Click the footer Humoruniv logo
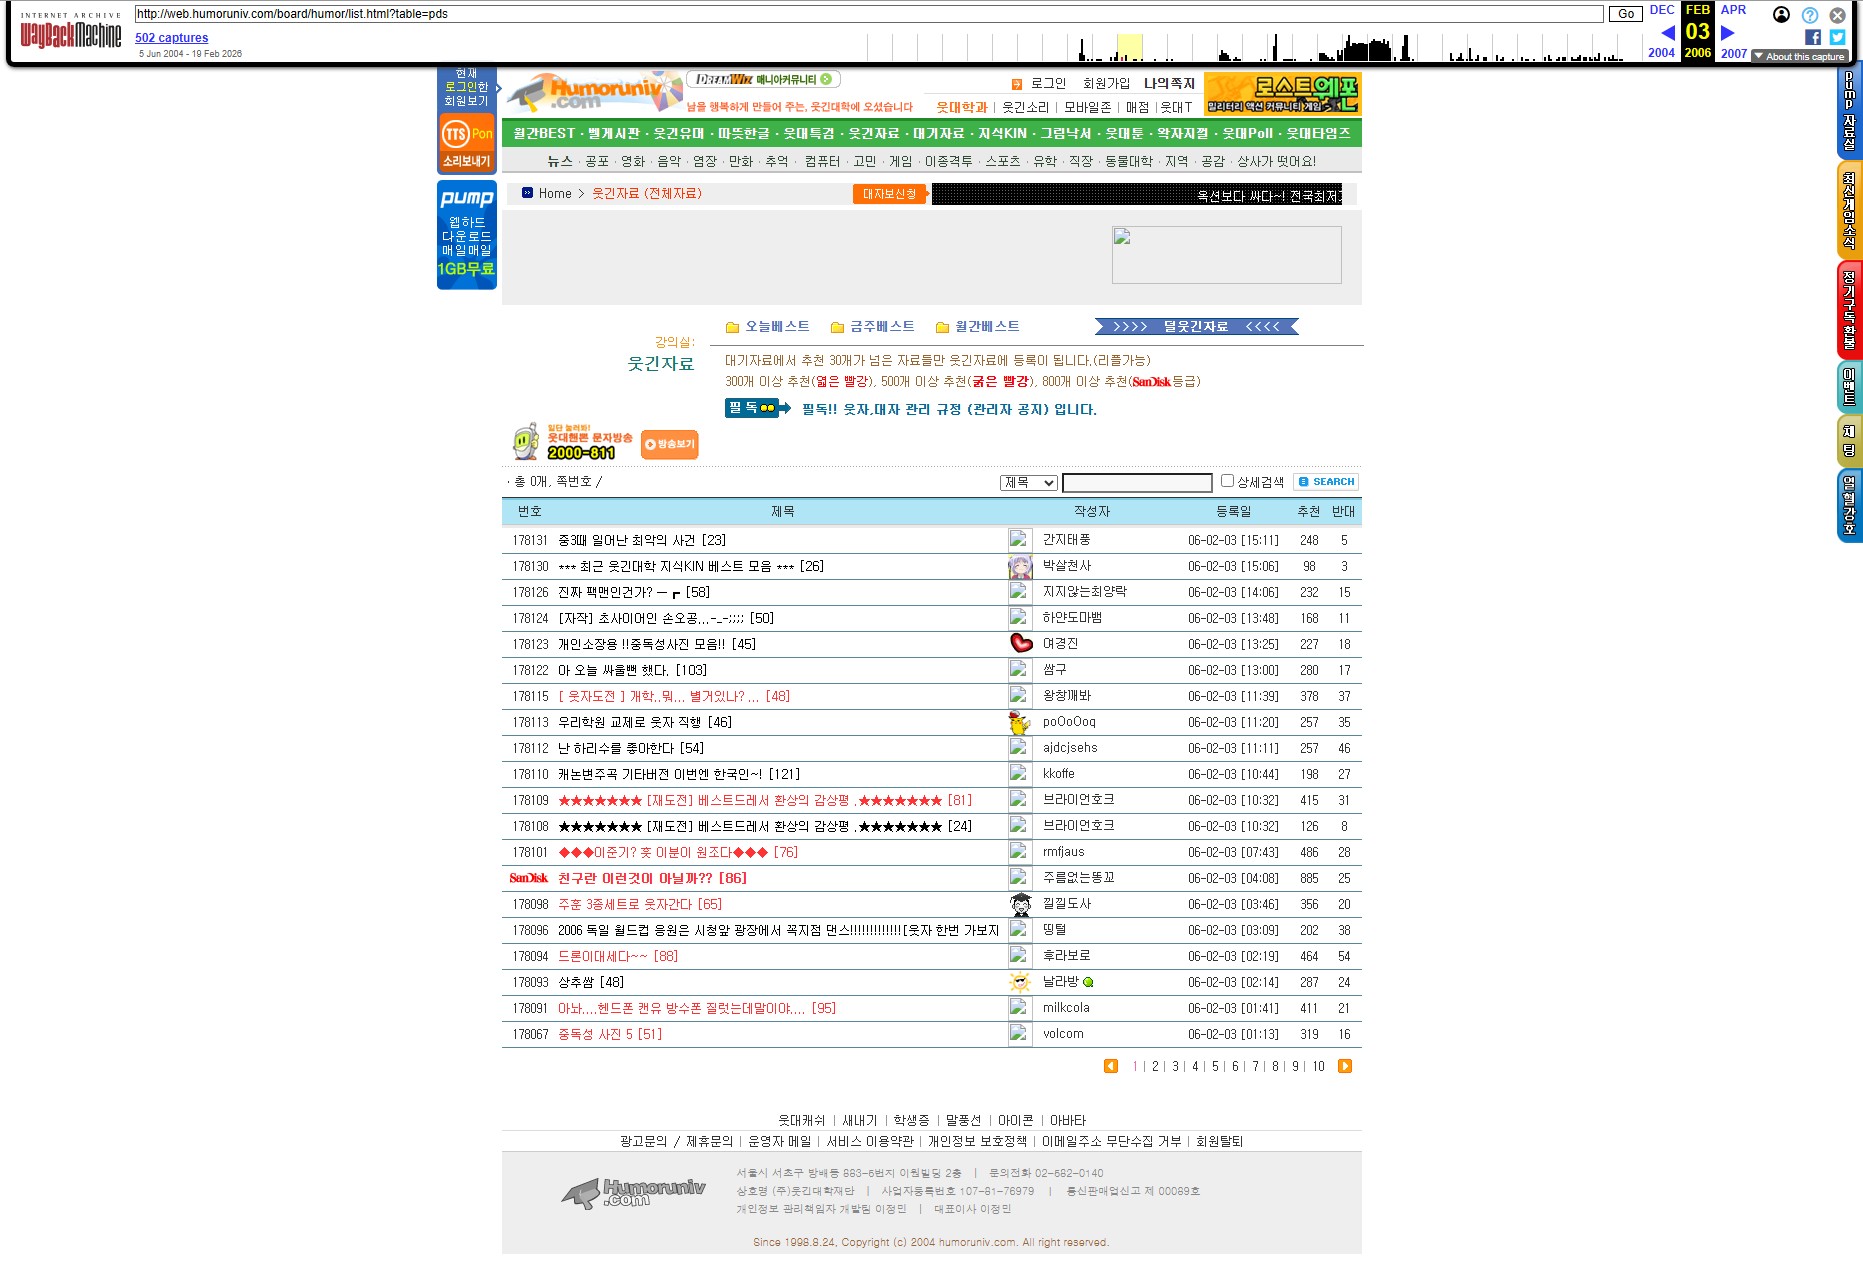The image size is (1863, 1275). (633, 1192)
